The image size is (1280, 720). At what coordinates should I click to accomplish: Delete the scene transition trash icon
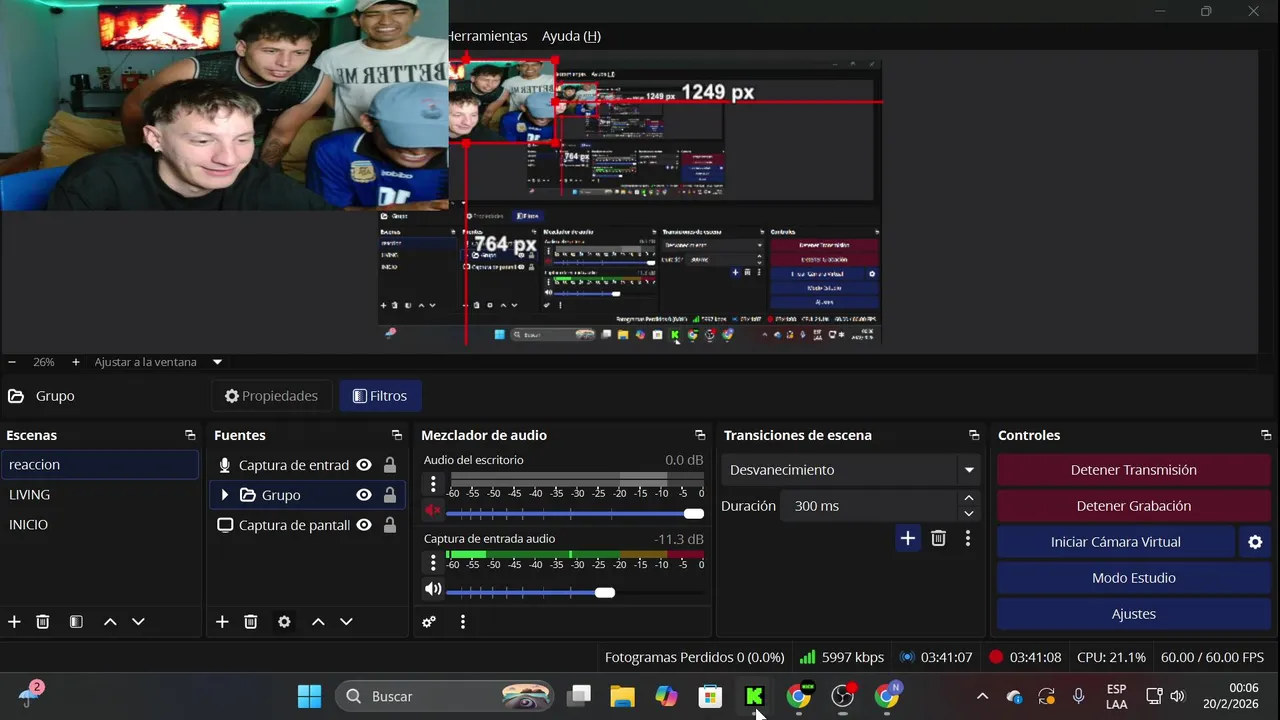coord(938,538)
